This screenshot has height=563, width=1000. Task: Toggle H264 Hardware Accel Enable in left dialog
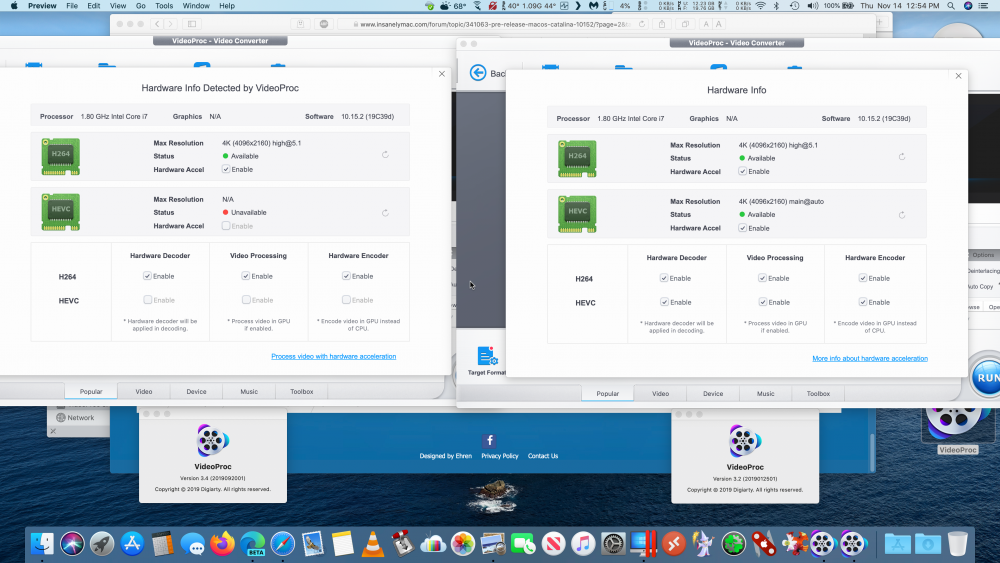point(226,169)
